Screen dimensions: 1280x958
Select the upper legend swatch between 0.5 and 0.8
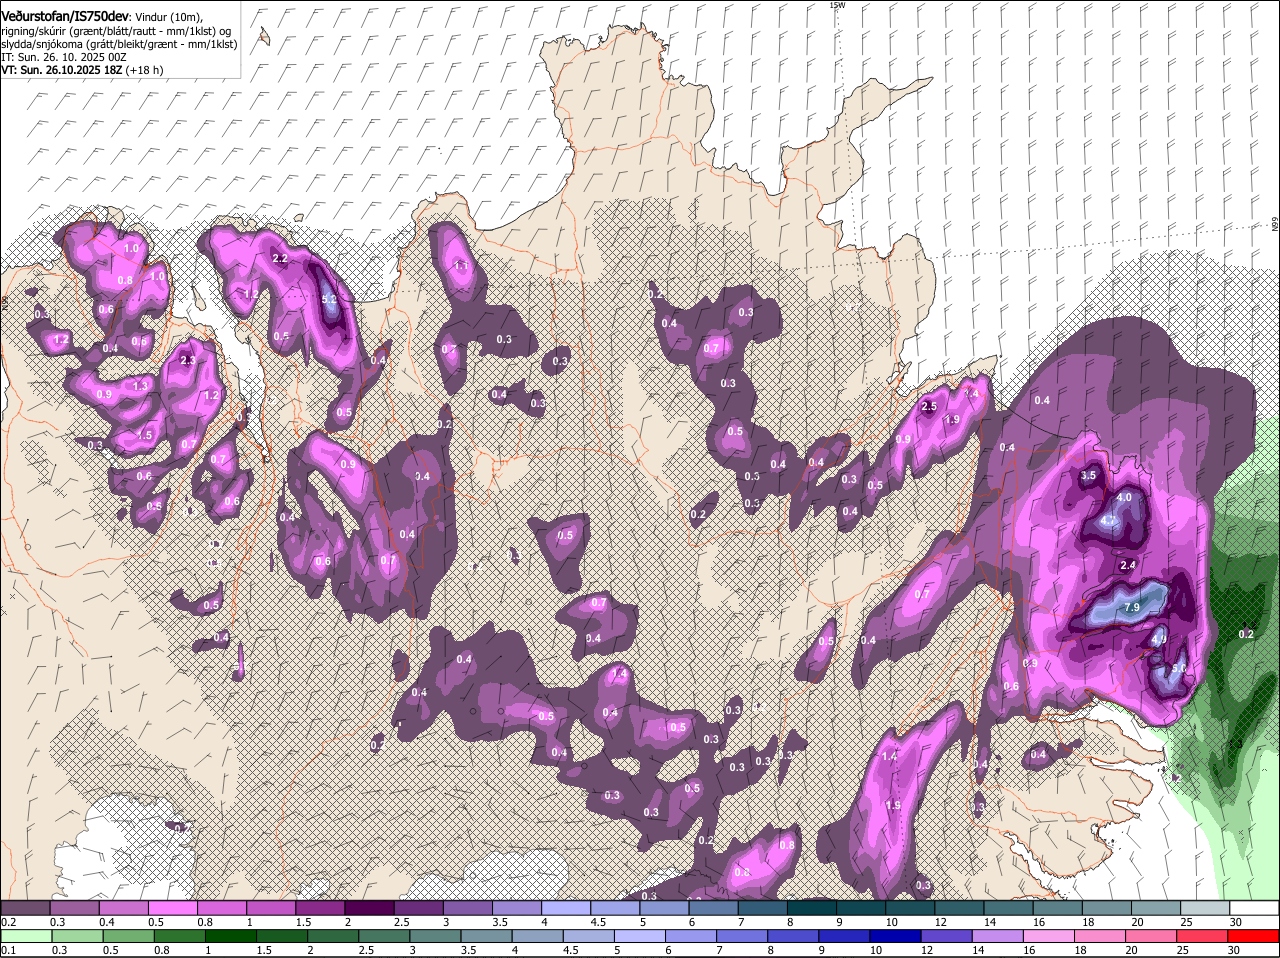(172, 907)
